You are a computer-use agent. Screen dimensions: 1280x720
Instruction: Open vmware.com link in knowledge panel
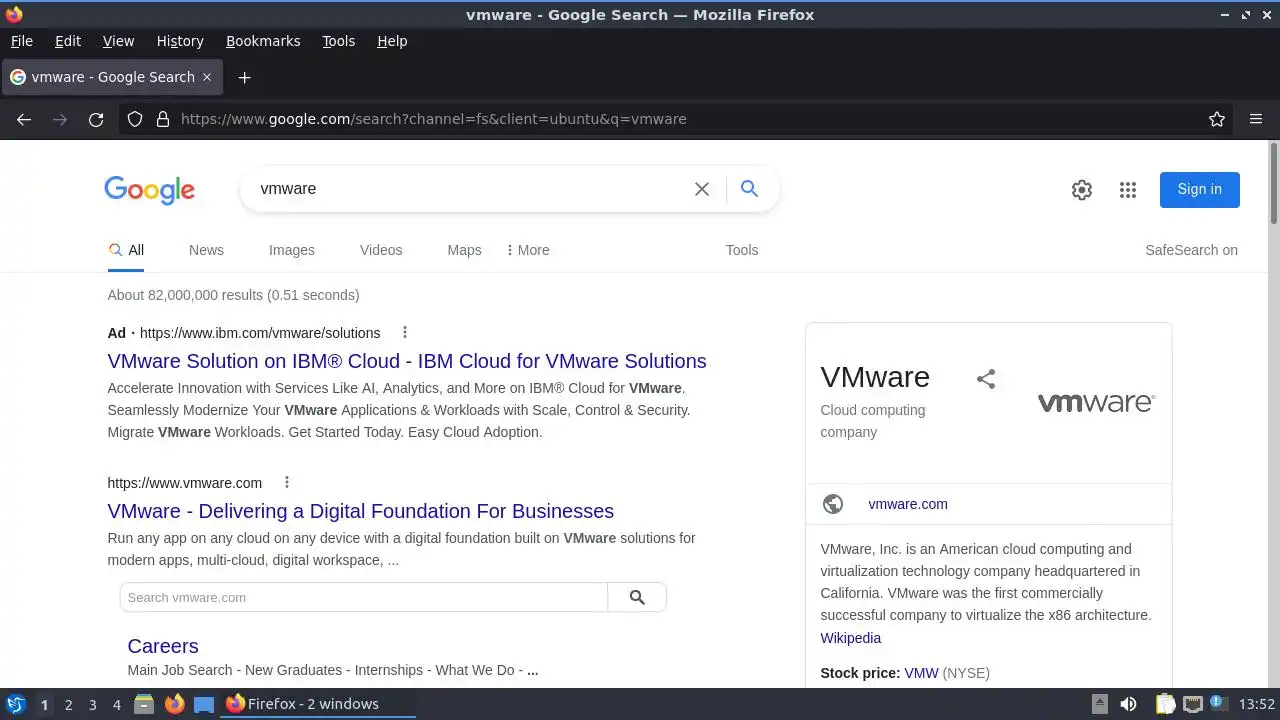click(908, 504)
